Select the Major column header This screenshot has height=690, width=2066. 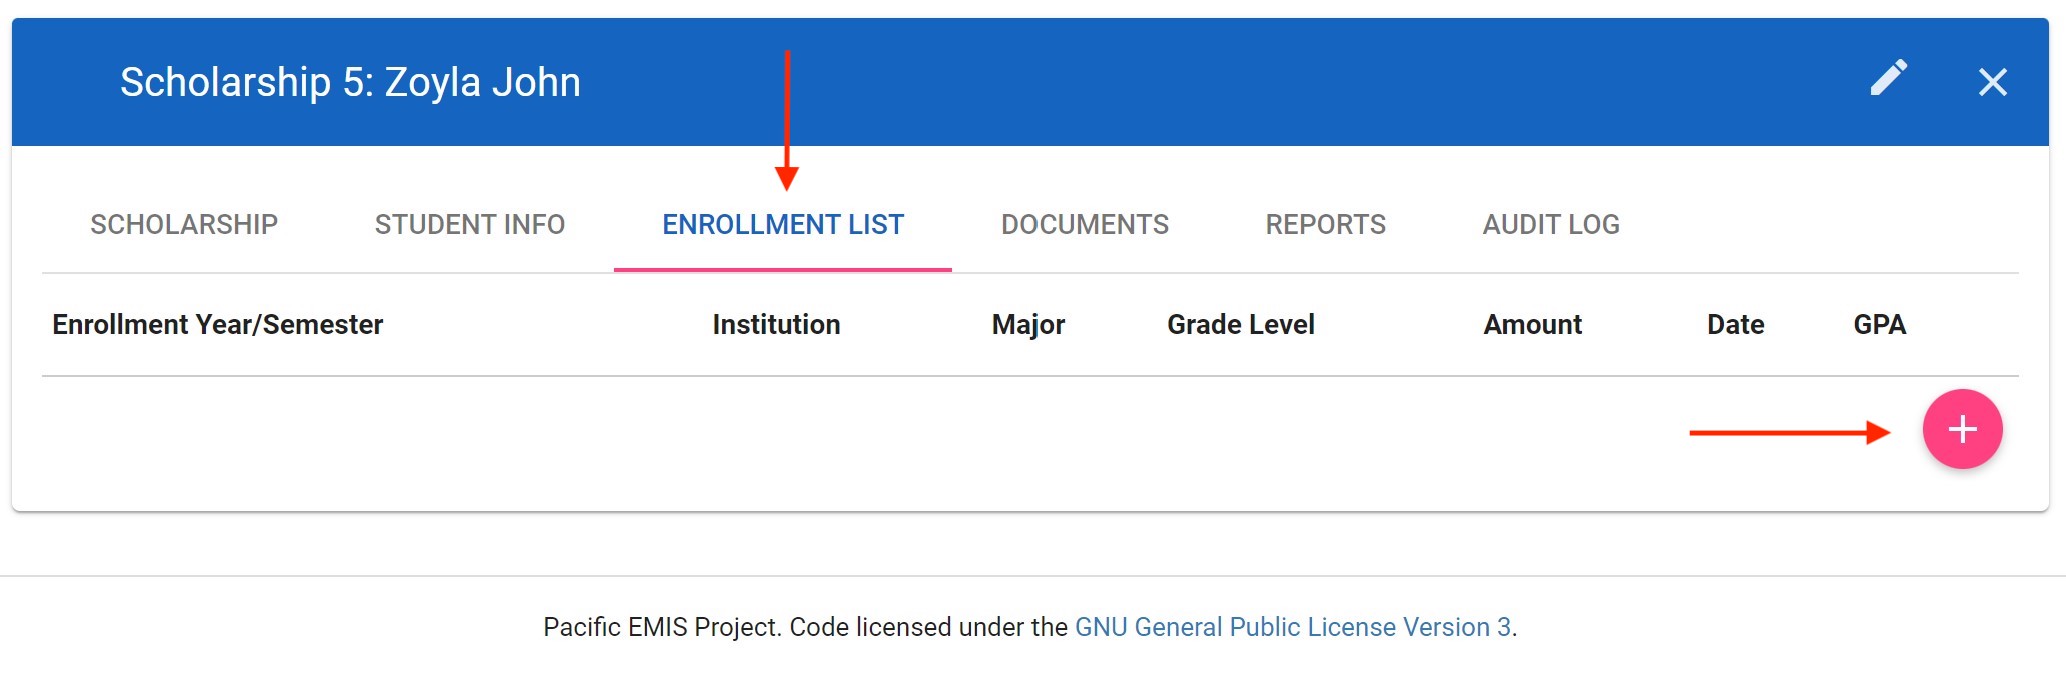(x=1028, y=325)
